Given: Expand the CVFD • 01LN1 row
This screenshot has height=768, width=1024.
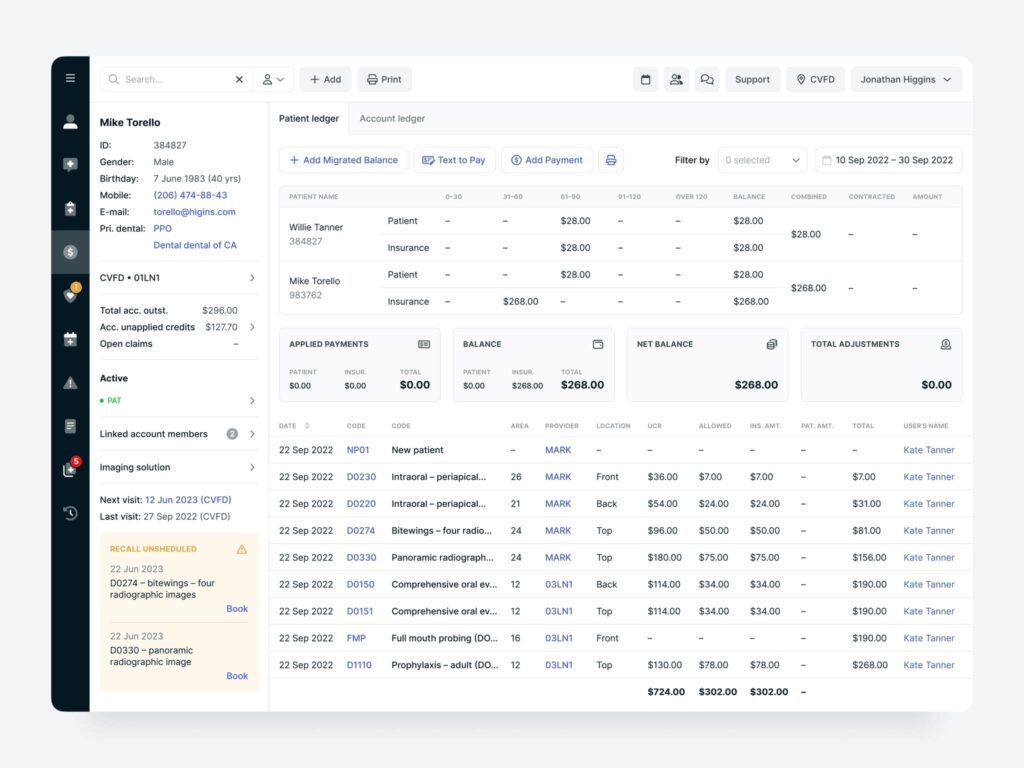Looking at the screenshot, I should tap(251, 278).
